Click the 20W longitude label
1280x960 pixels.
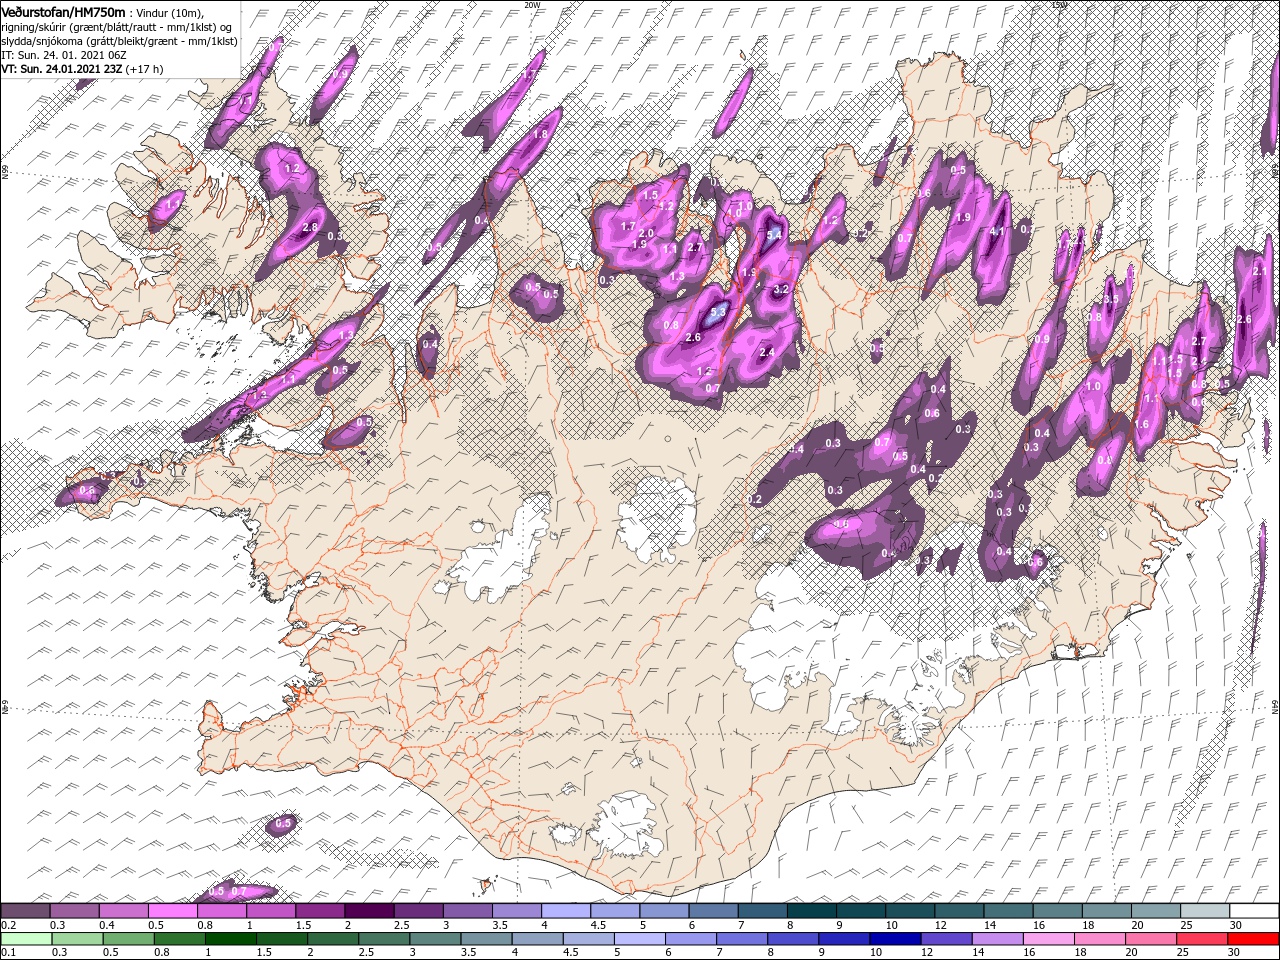tap(532, 5)
